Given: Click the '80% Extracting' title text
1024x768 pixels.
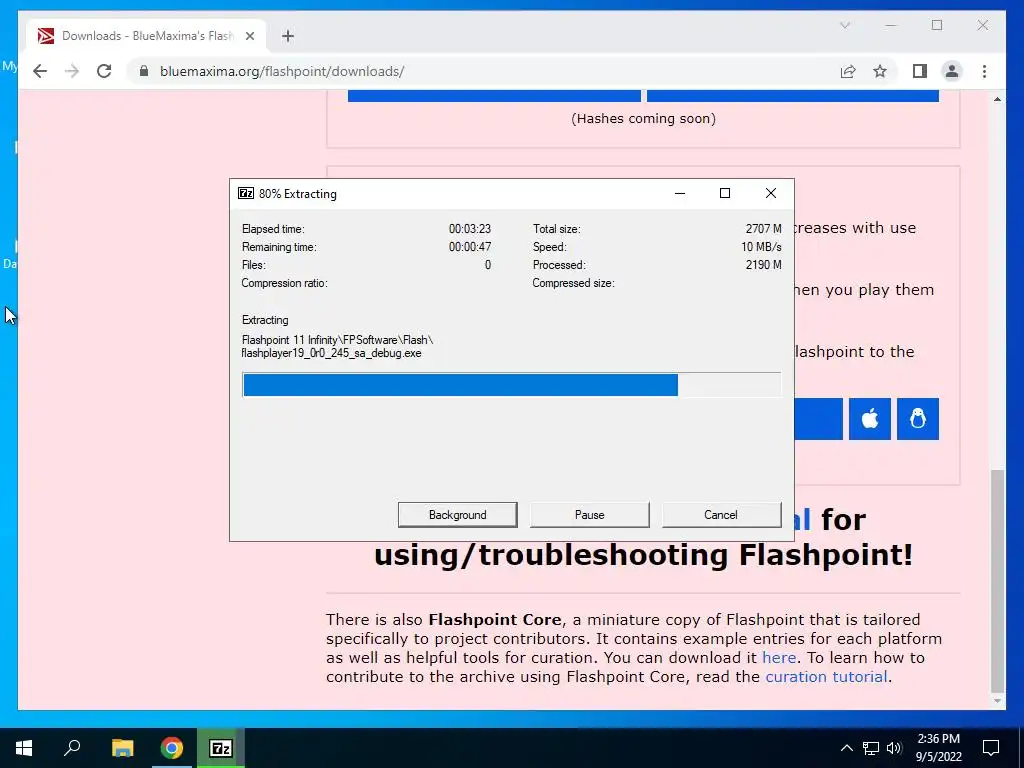Looking at the screenshot, I should click(x=298, y=194).
